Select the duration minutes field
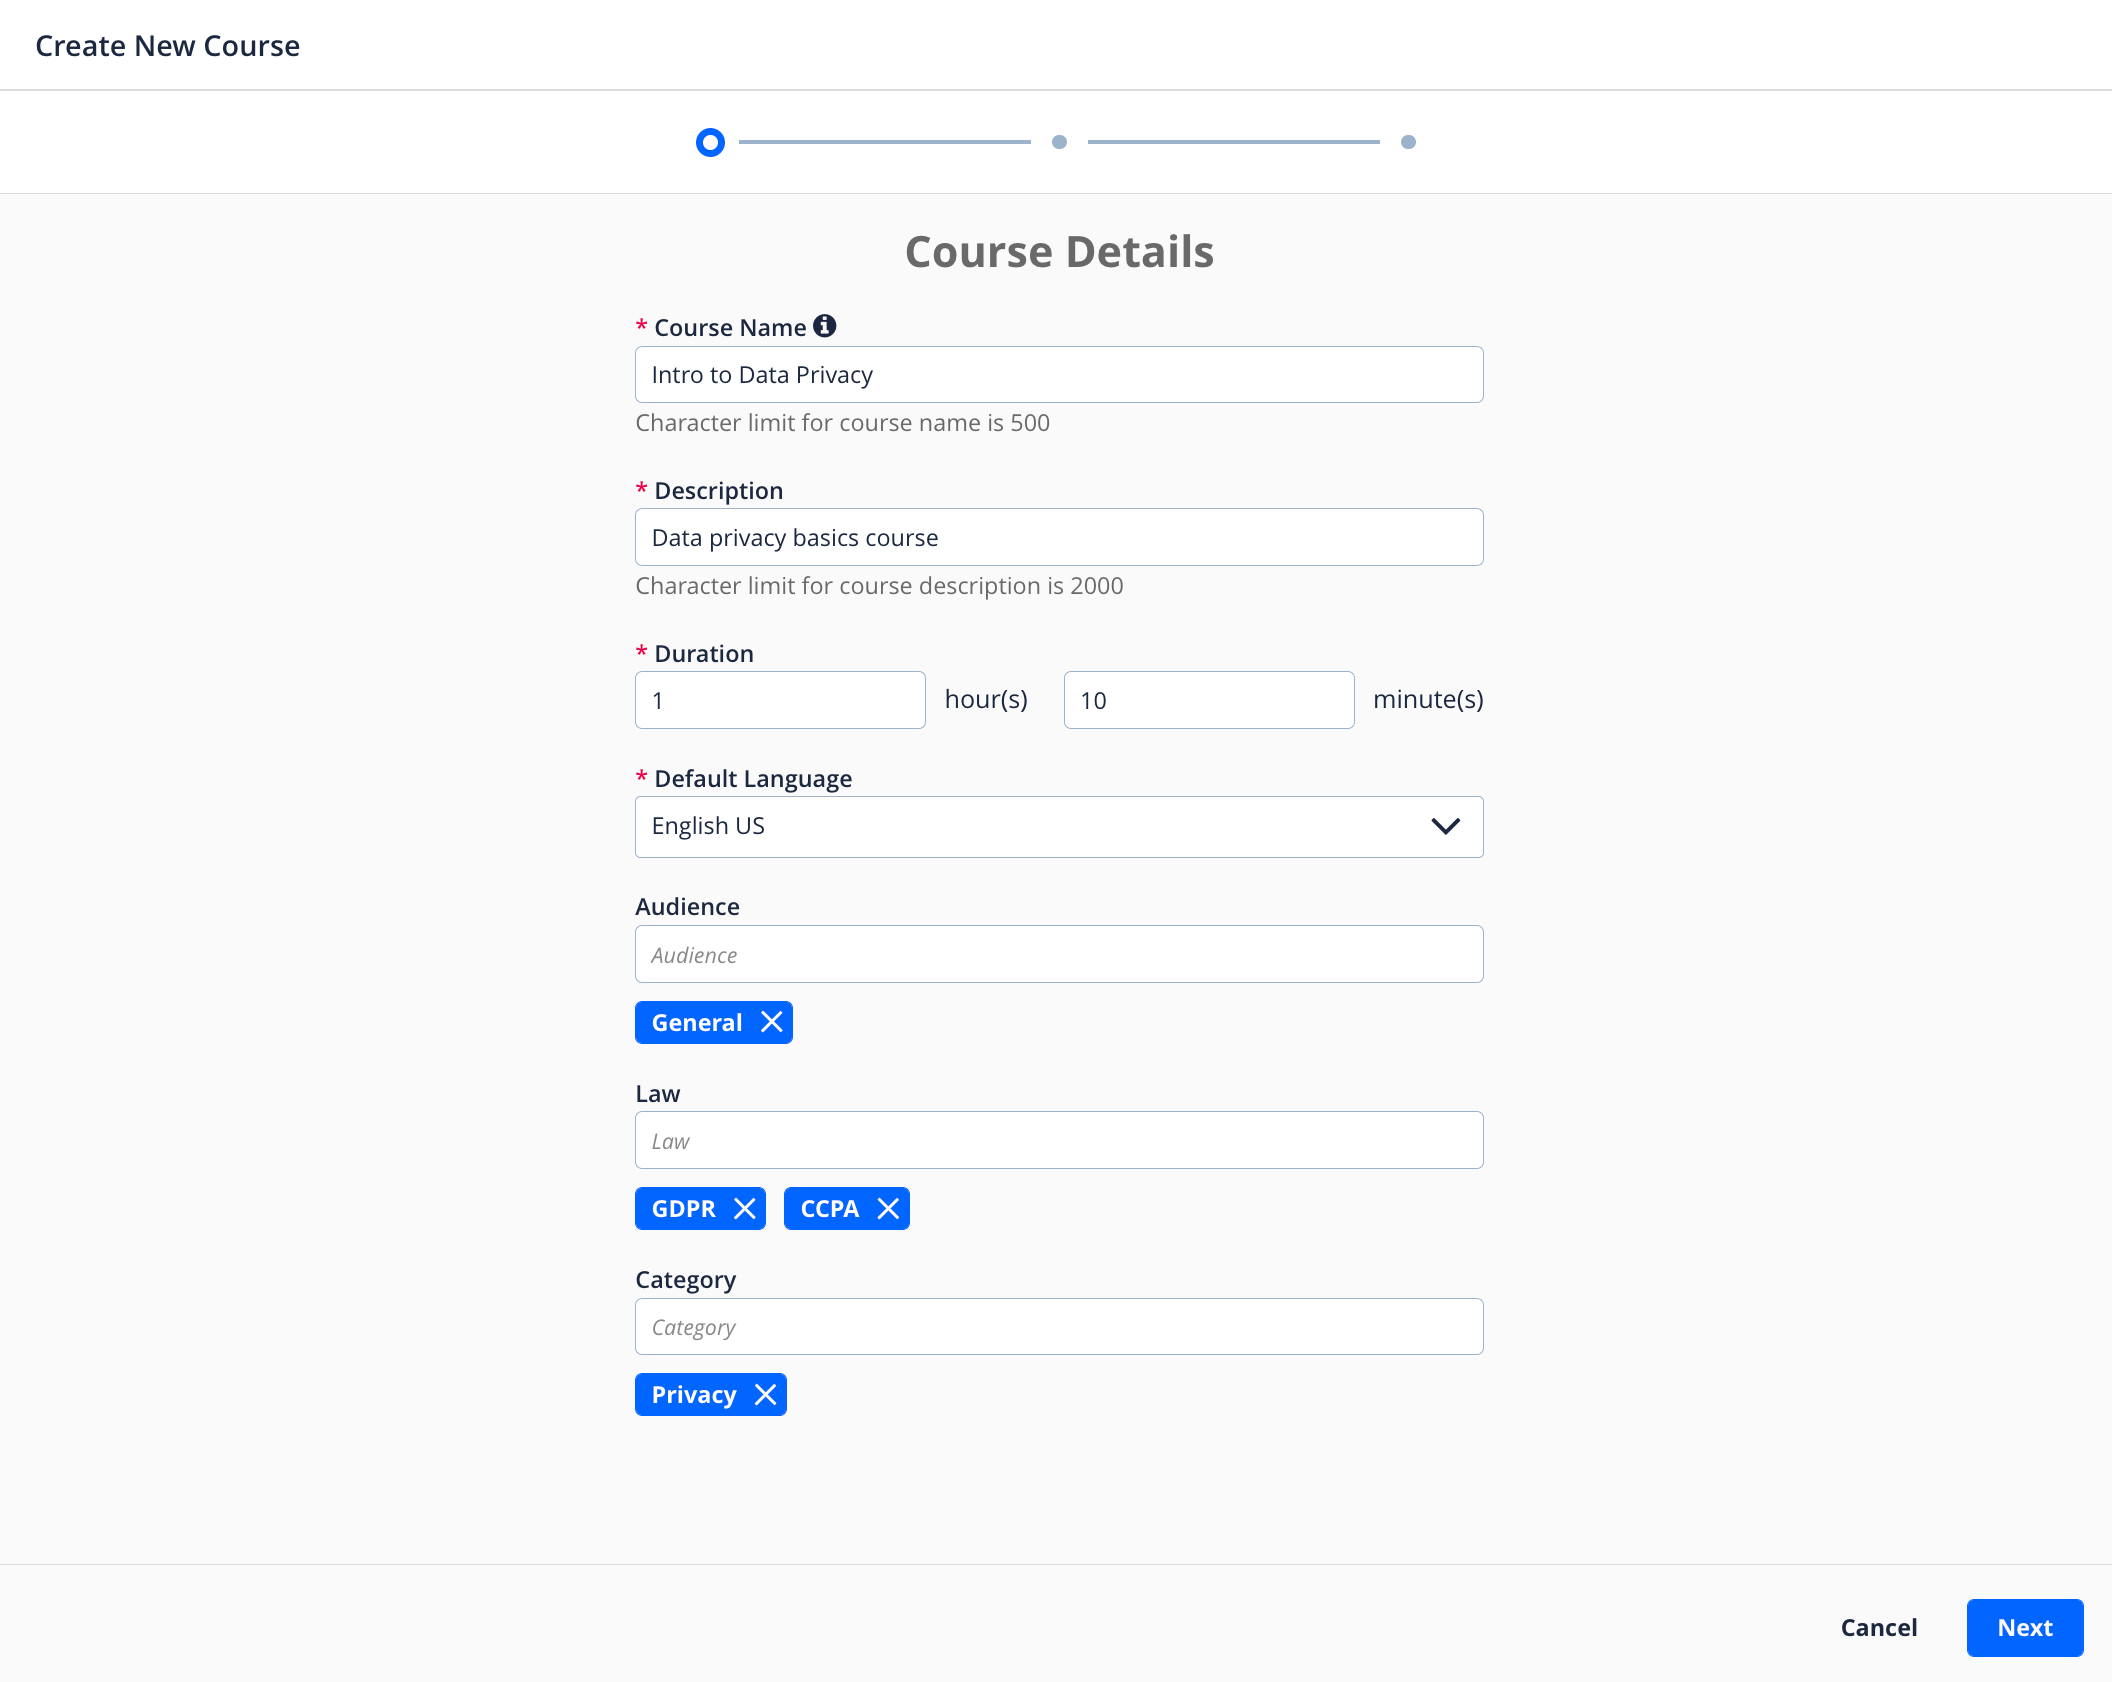Screen dimensions: 2112x1682 [1208, 700]
